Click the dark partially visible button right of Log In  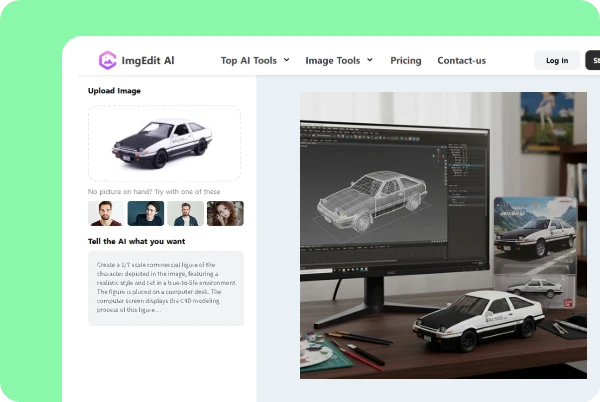point(593,60)
